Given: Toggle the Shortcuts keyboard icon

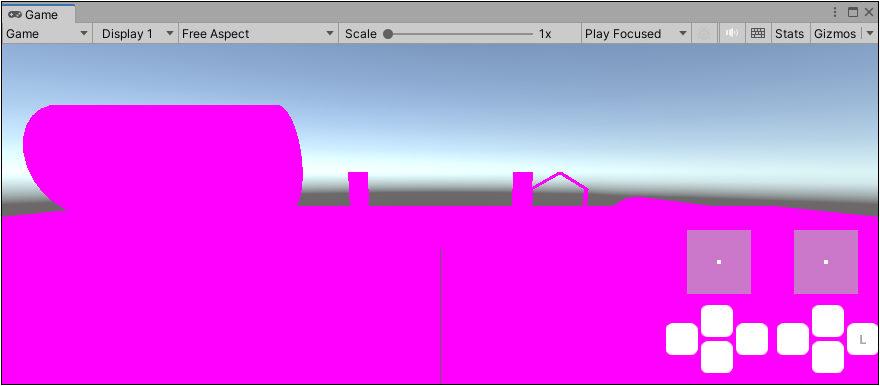Looking at the screenshot, I should click(x=758, y=34).
